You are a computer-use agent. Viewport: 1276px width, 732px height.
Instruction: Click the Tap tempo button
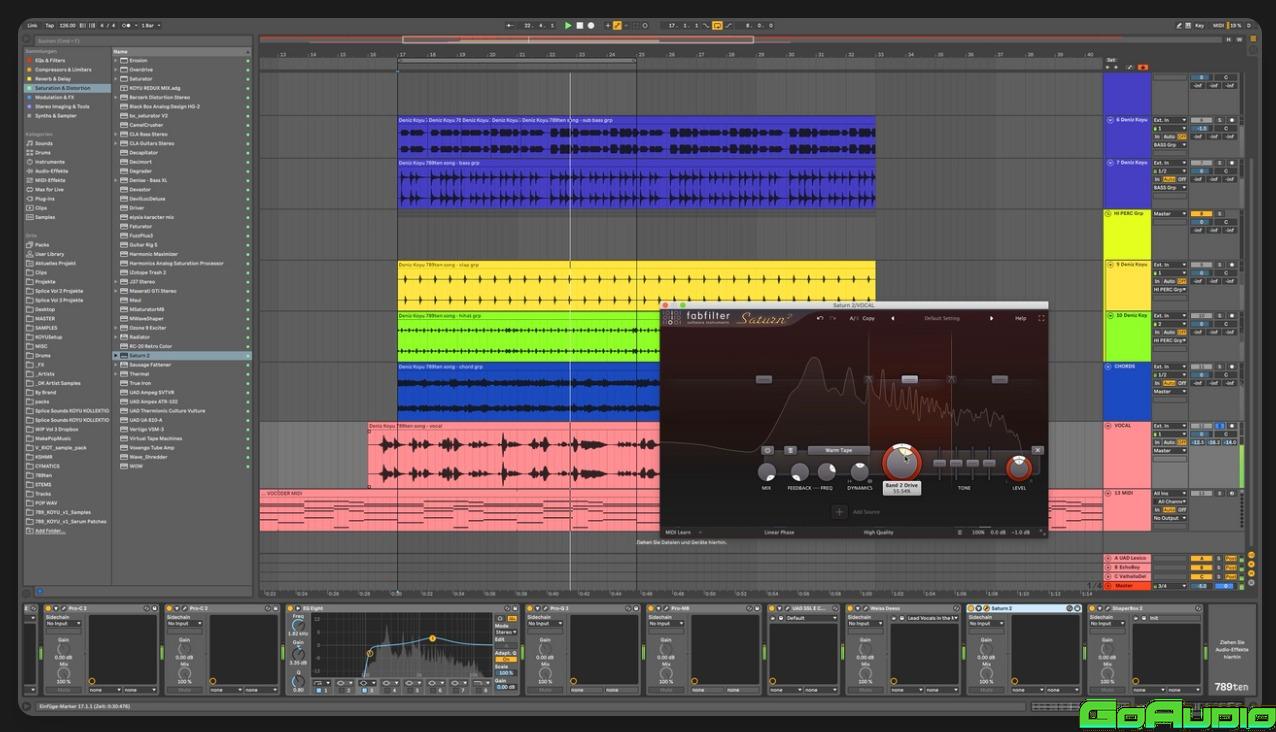tap(48, 25)
